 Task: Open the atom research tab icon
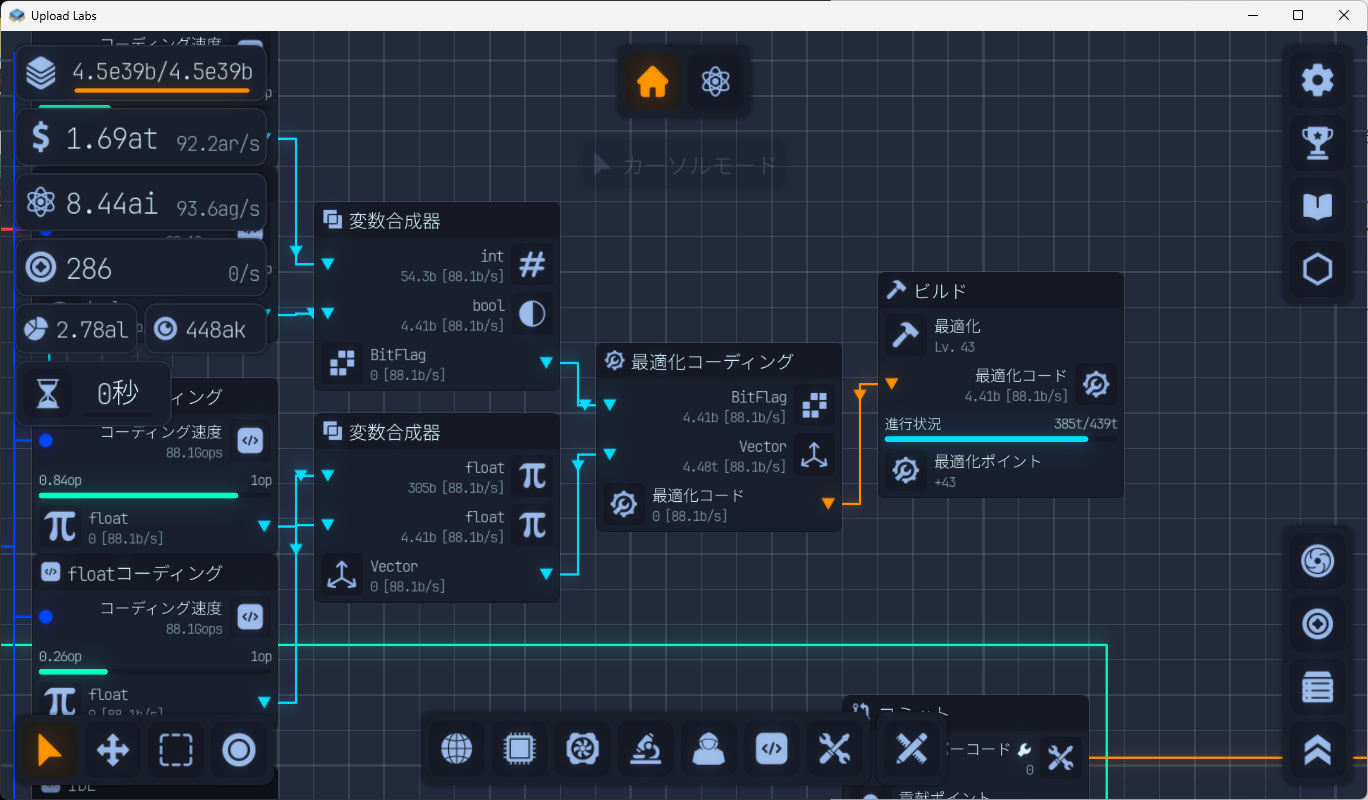(715, 81)
